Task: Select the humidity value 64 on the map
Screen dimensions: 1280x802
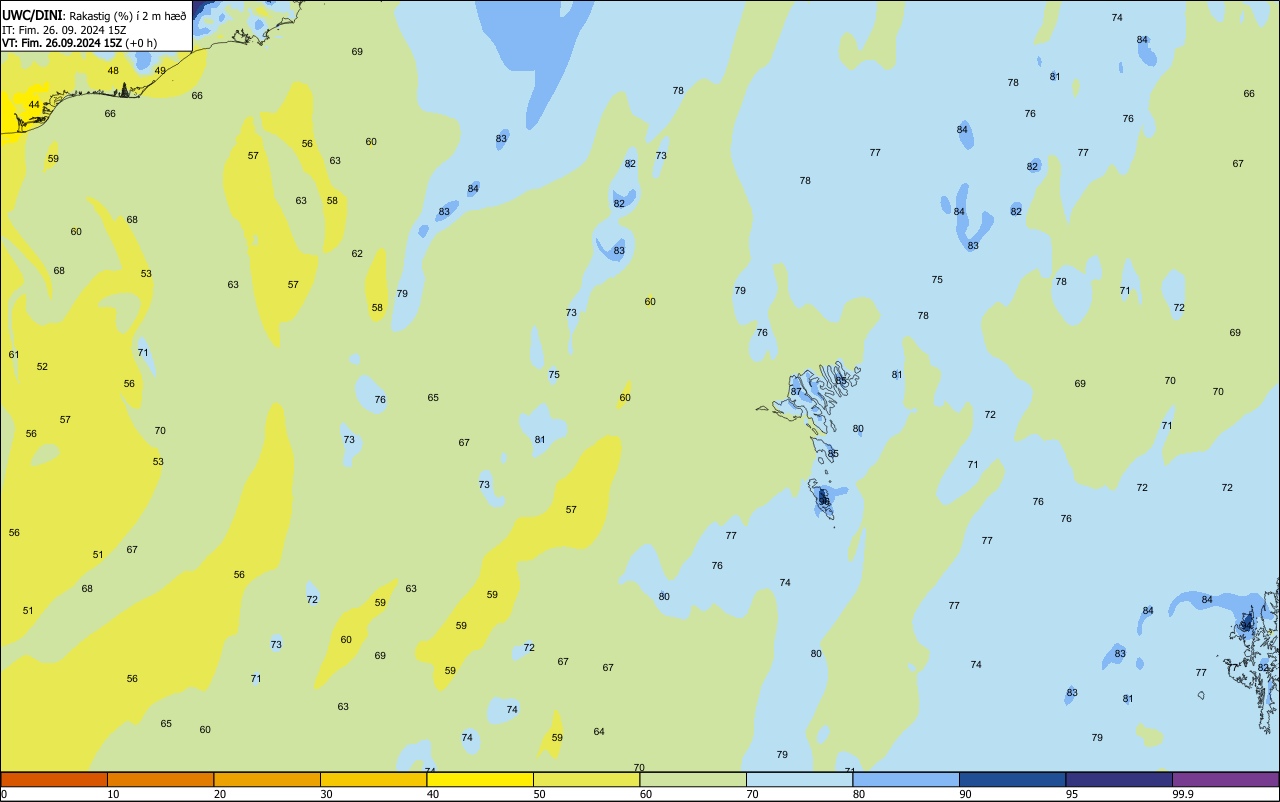Action: (599, 731)
